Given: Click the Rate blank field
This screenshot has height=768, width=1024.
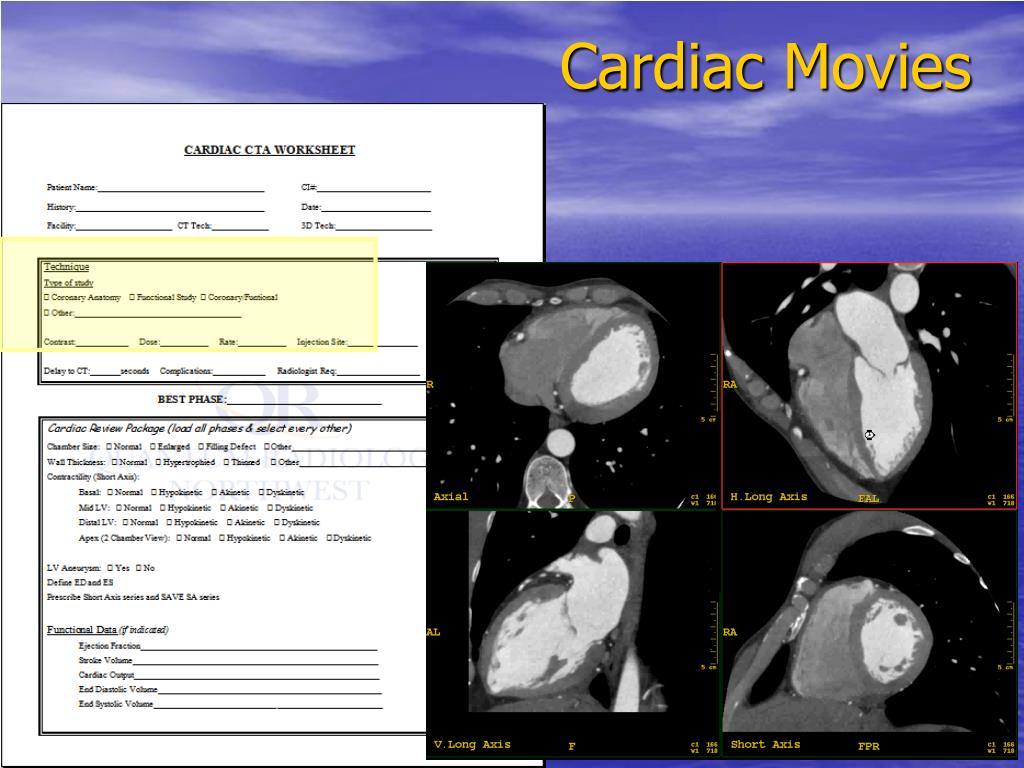Looking at the screenshot, I should 262,344.
